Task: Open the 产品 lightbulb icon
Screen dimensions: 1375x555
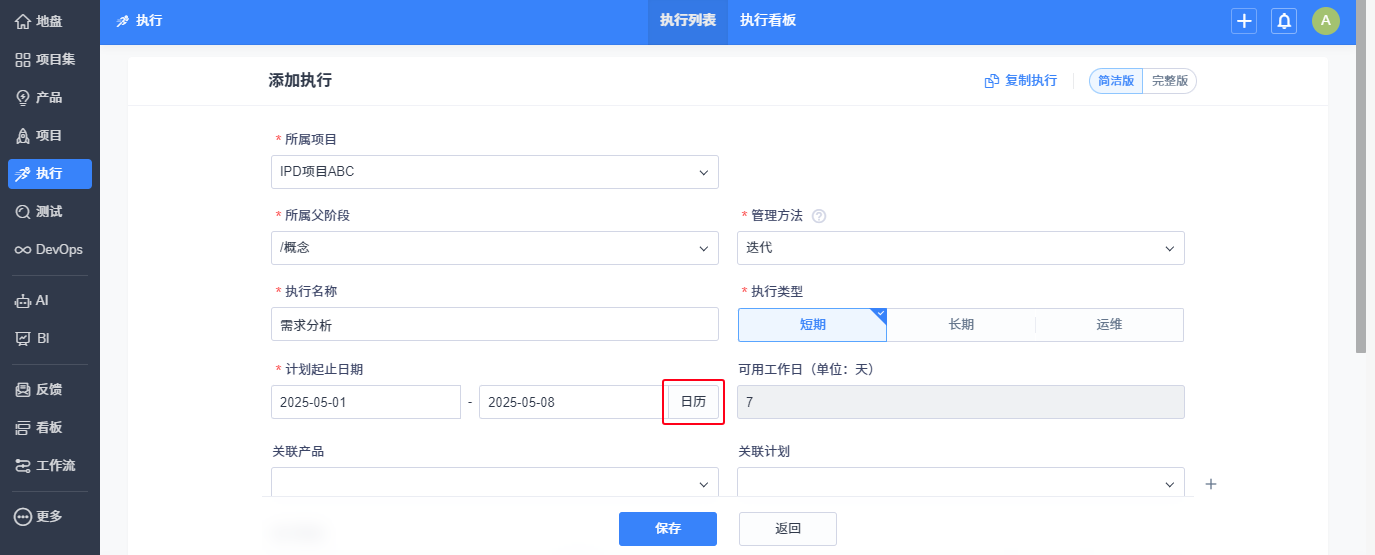Action: tap(23, 98)
